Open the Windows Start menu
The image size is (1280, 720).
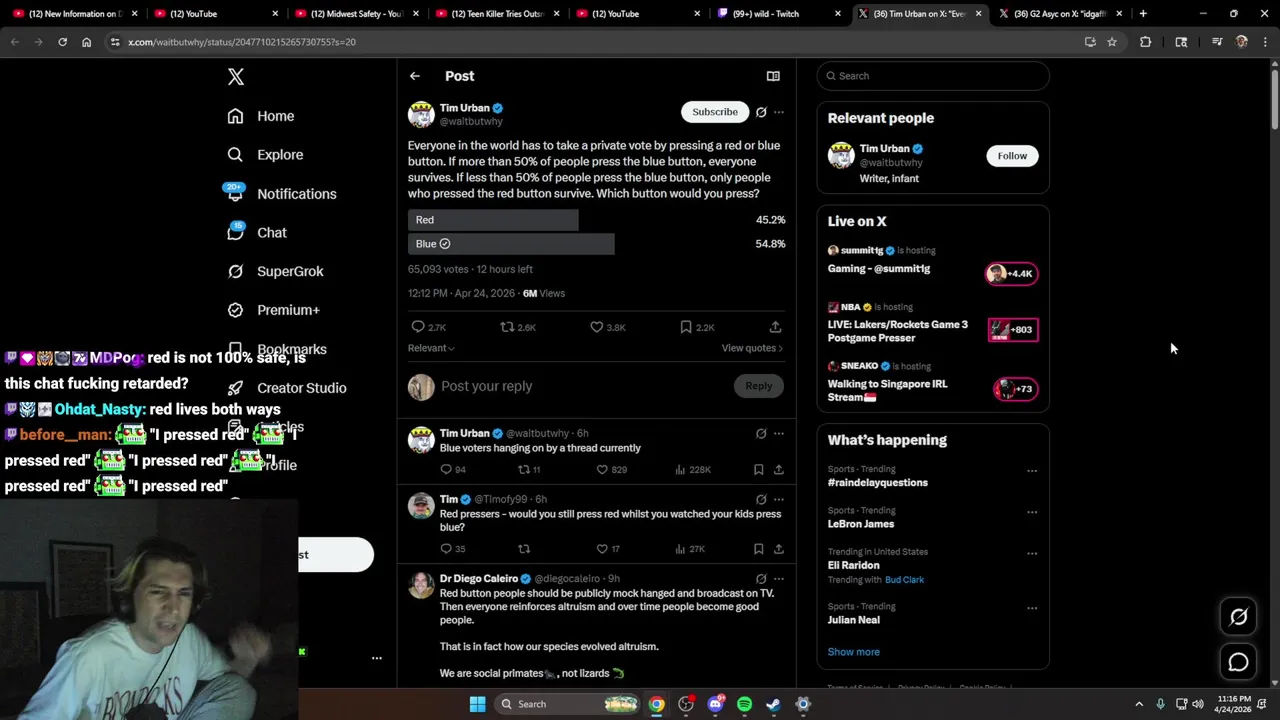click(x=477, y=704)
